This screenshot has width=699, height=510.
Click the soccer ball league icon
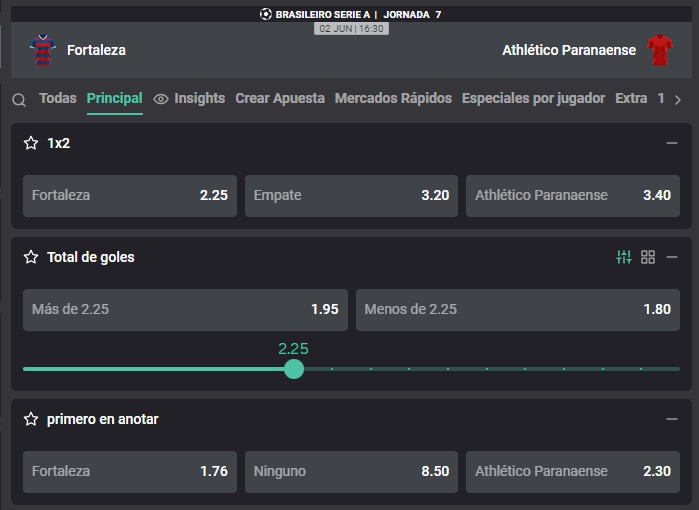click(x=266, y=14)
